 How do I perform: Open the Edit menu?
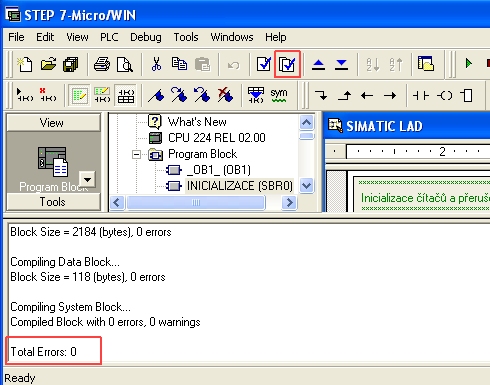point(45,37)
